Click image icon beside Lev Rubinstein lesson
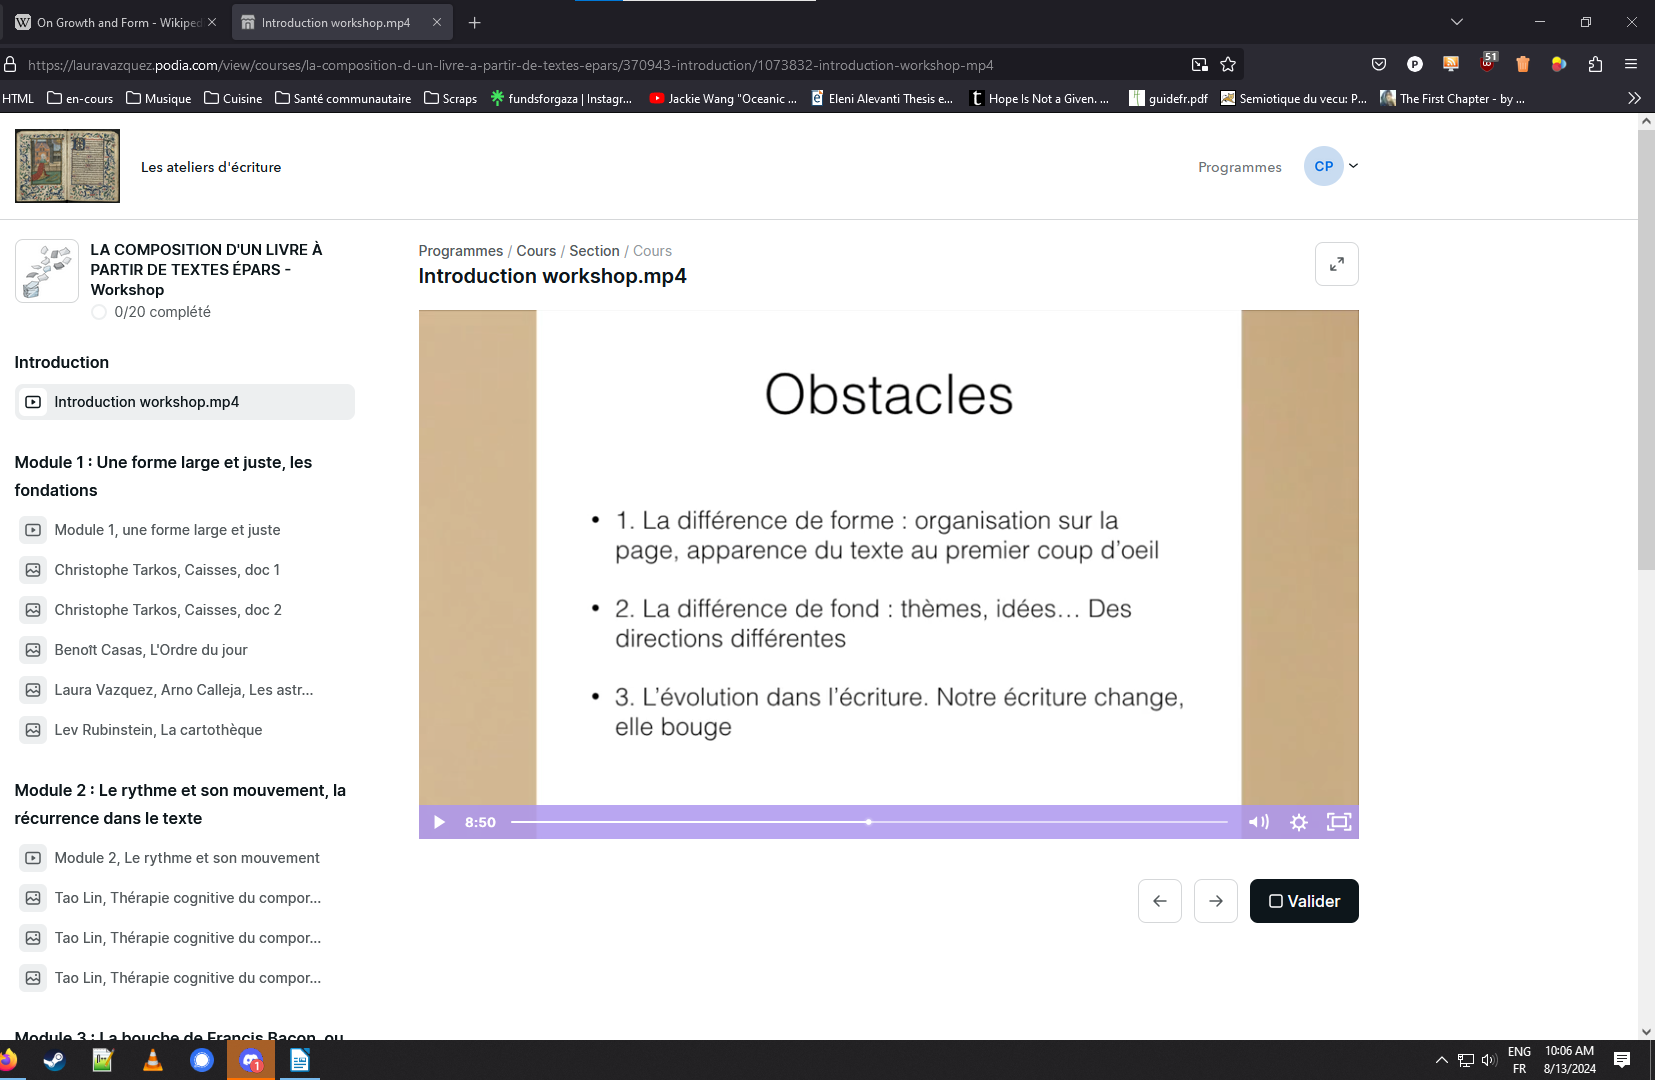Viewport: 1655px width, 1080px height. point(33,730)
